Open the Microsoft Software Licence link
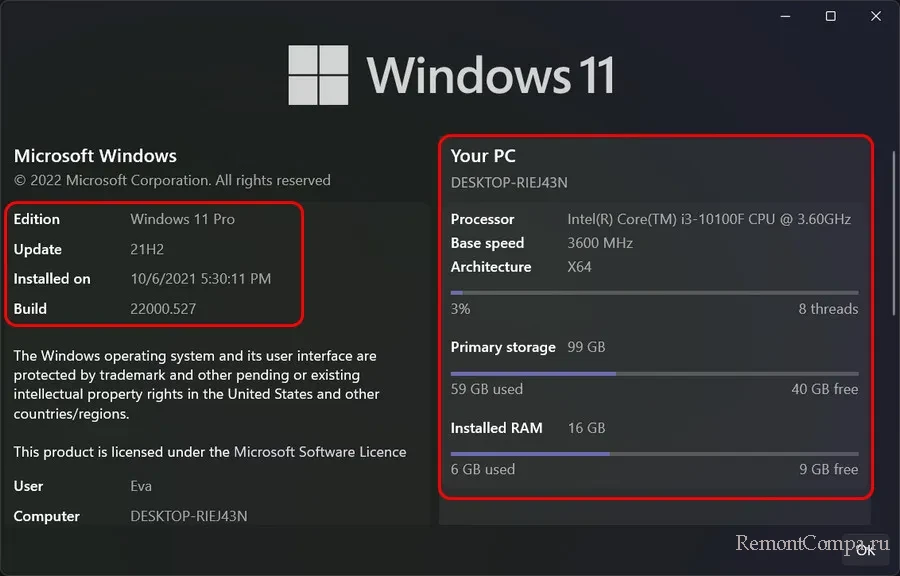Image resolution: width=900 pixels, height=576 pixels. tap(320, 452)
